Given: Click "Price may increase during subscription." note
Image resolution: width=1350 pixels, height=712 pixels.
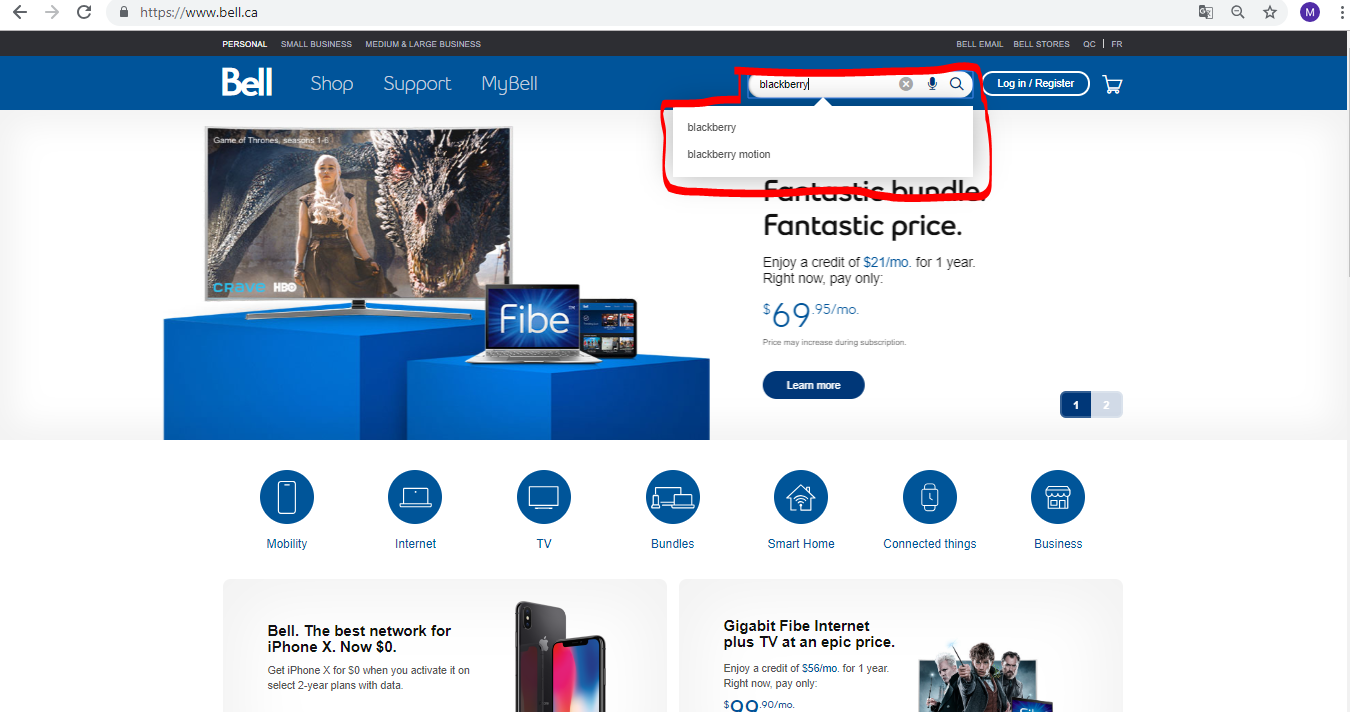Looking at the screenshot, I should point(834,342).
